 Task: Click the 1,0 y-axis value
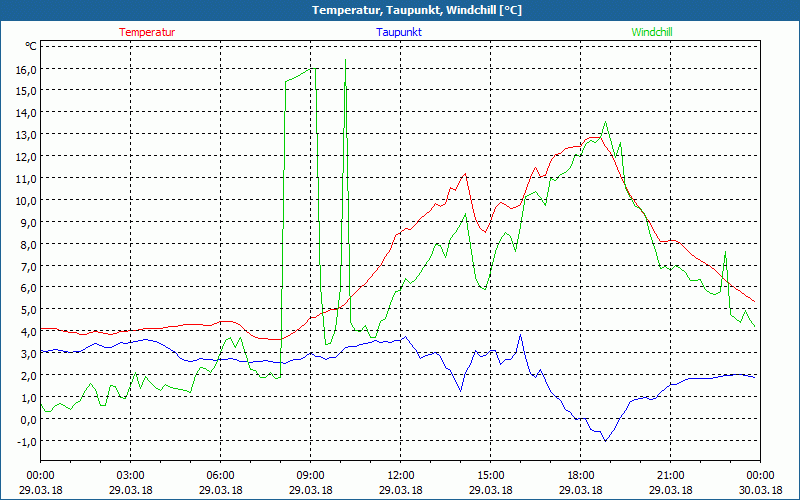pyautogui.click(x=29, y=397)
